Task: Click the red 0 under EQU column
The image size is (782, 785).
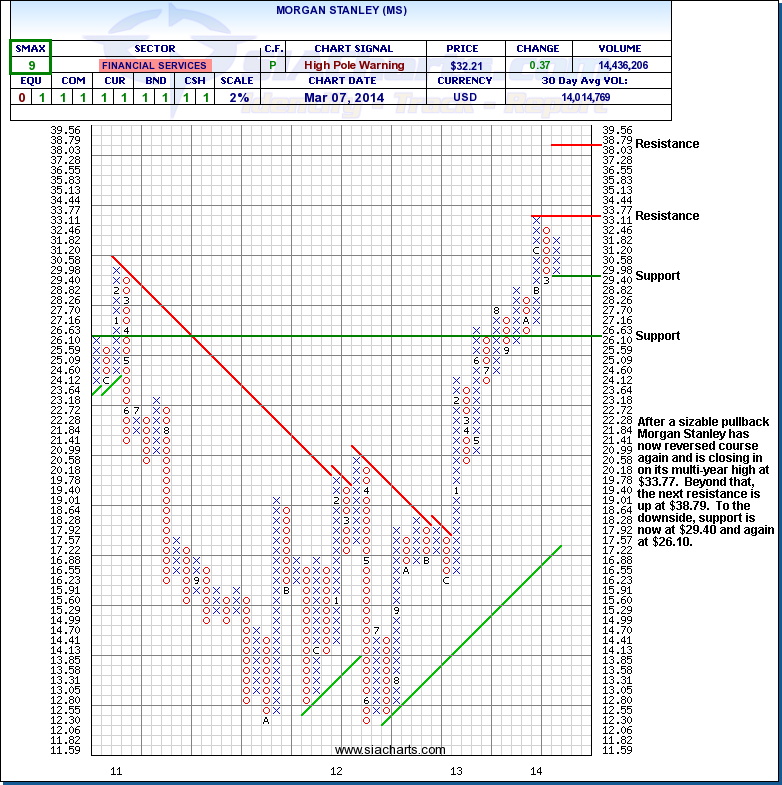Action: [x=21, y=97]
